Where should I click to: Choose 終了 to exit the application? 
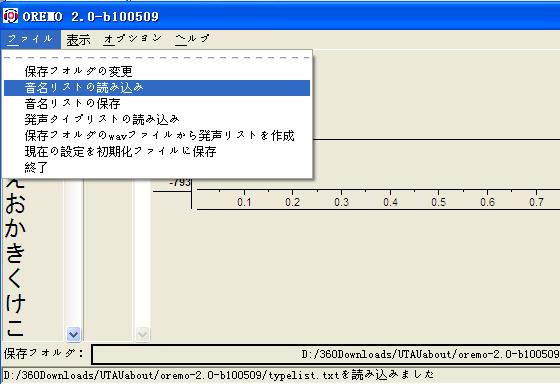pos(157,167)
